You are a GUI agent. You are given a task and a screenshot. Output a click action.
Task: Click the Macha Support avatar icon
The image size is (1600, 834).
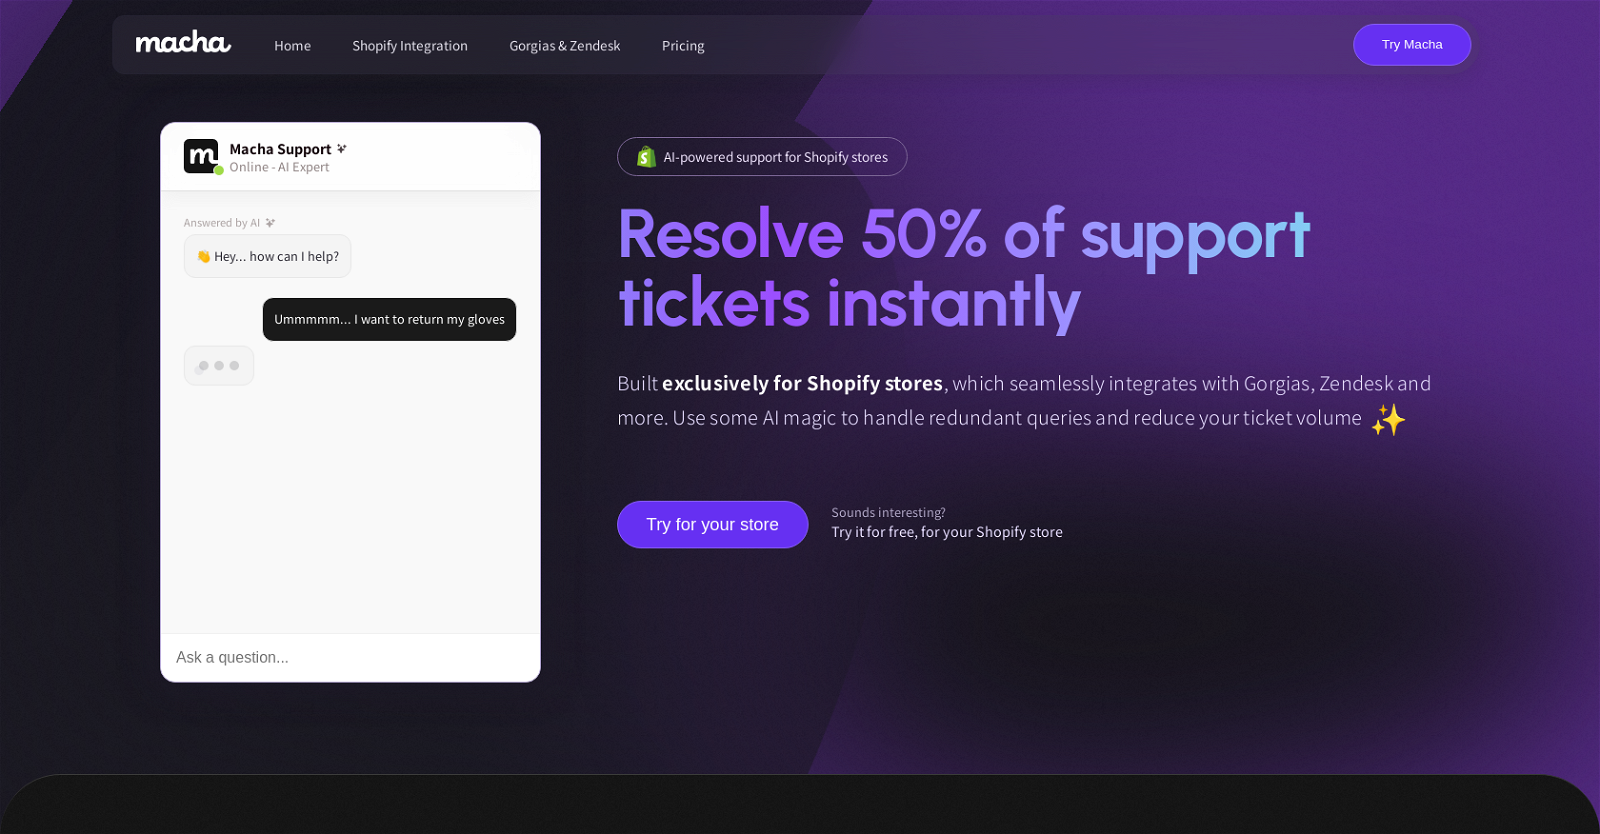[201, 156]
